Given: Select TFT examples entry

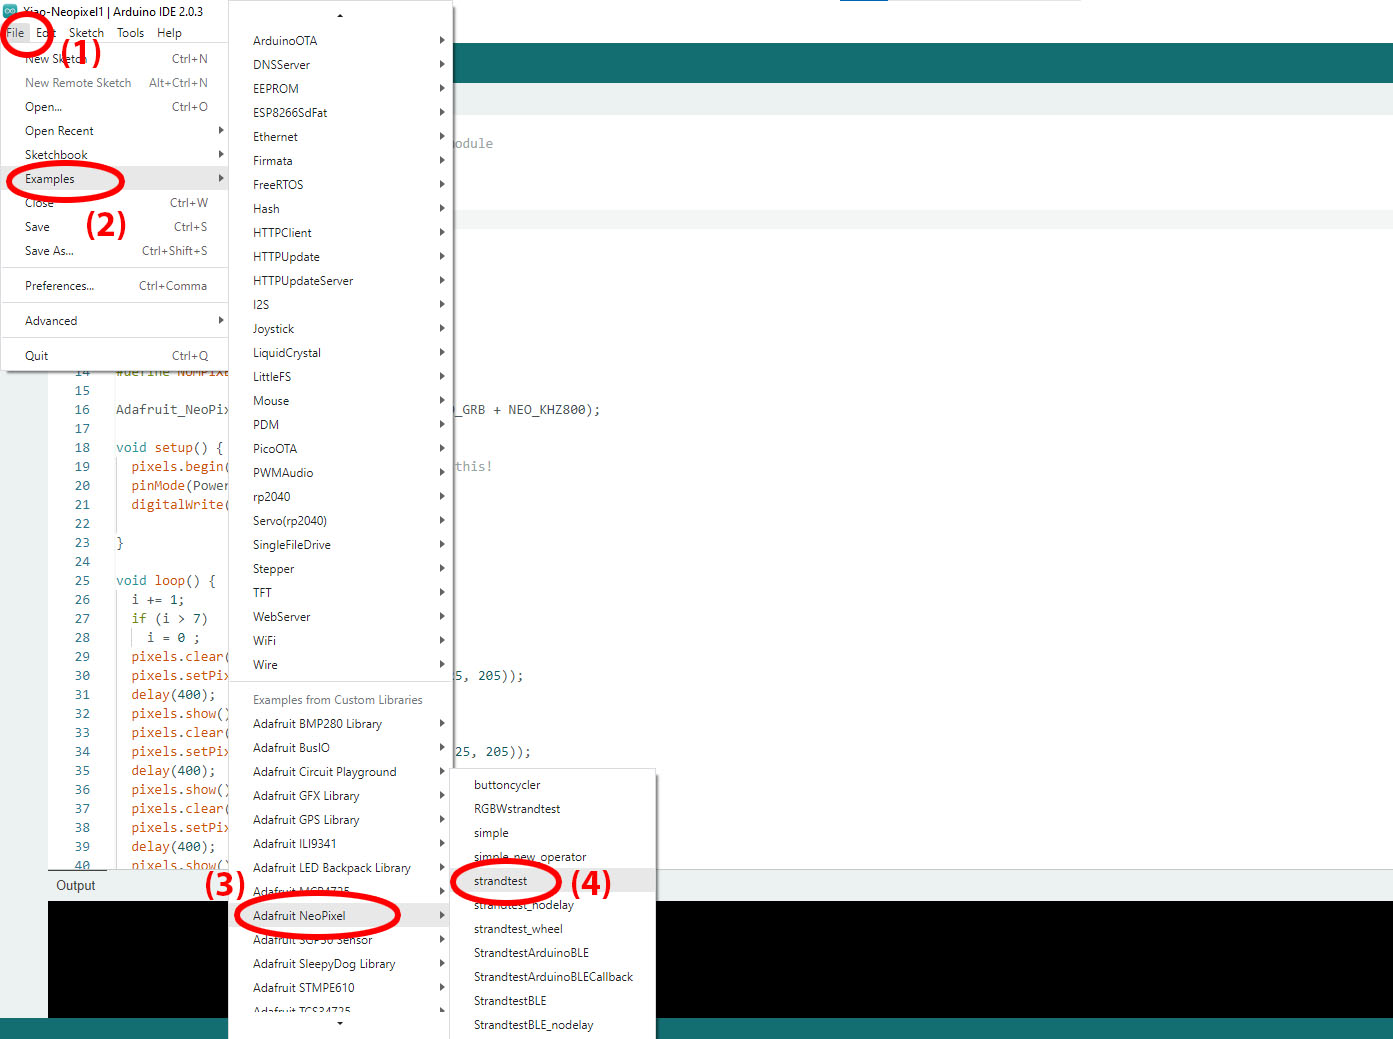Looking at the screenshot, I should (340, 593).
